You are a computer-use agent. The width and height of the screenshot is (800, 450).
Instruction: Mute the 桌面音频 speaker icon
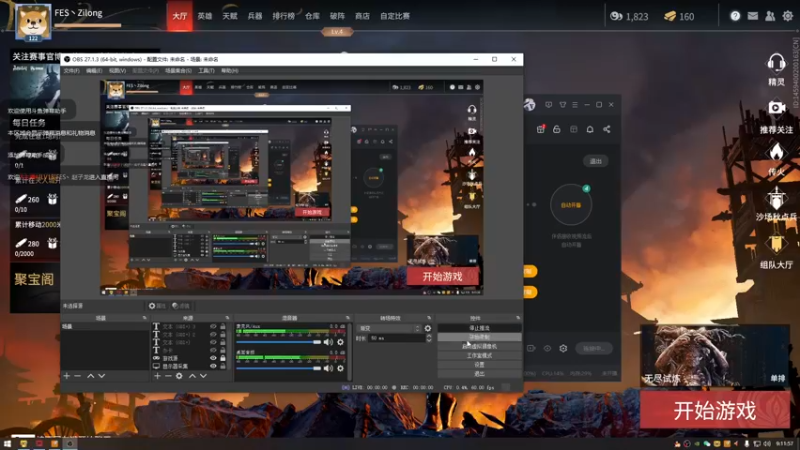328,368
